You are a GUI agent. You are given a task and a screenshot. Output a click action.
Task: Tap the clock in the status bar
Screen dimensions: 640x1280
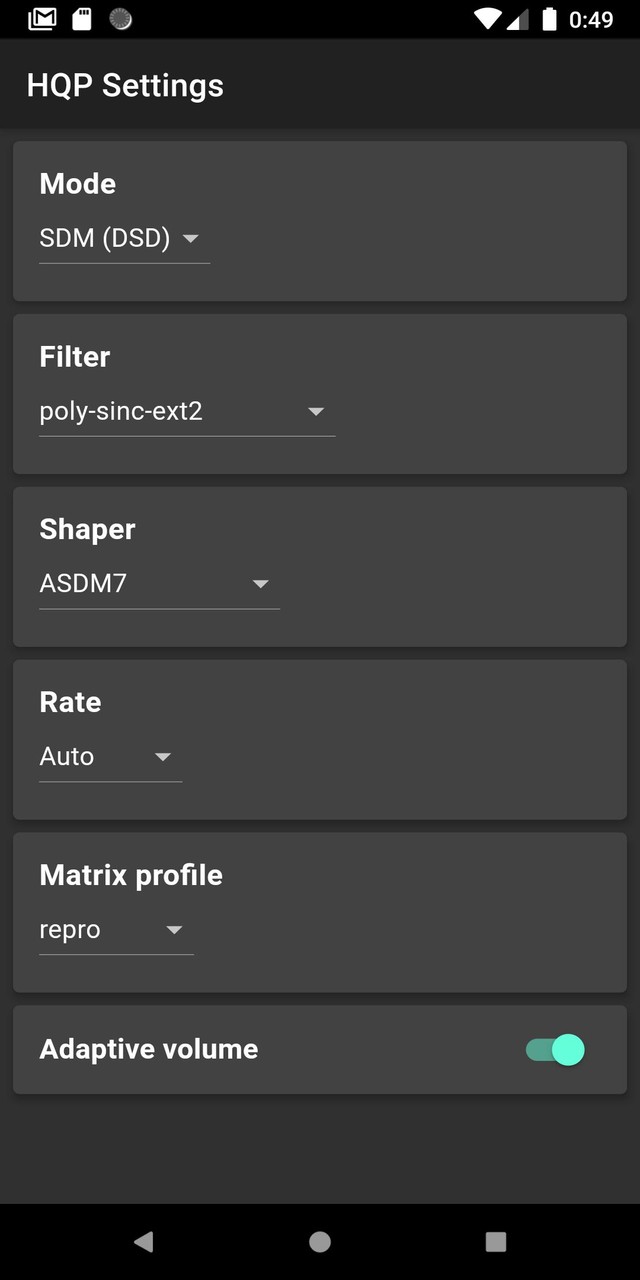point(594,19)
